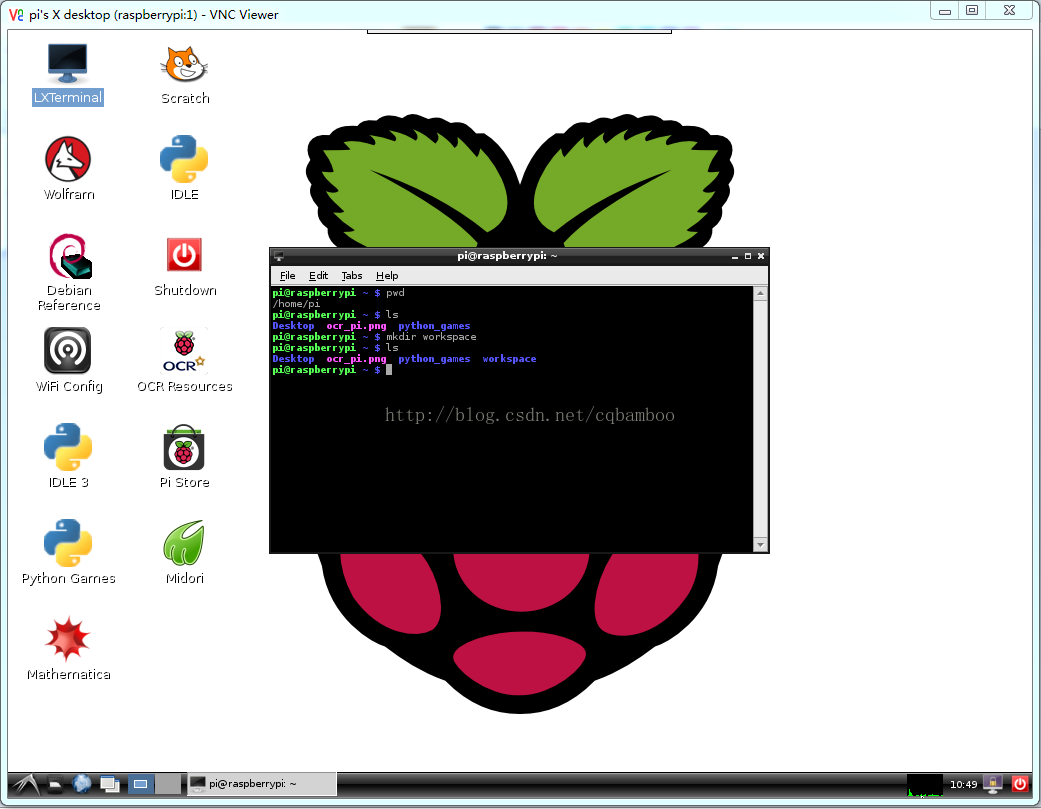Open the Pi Store icon

184,457
